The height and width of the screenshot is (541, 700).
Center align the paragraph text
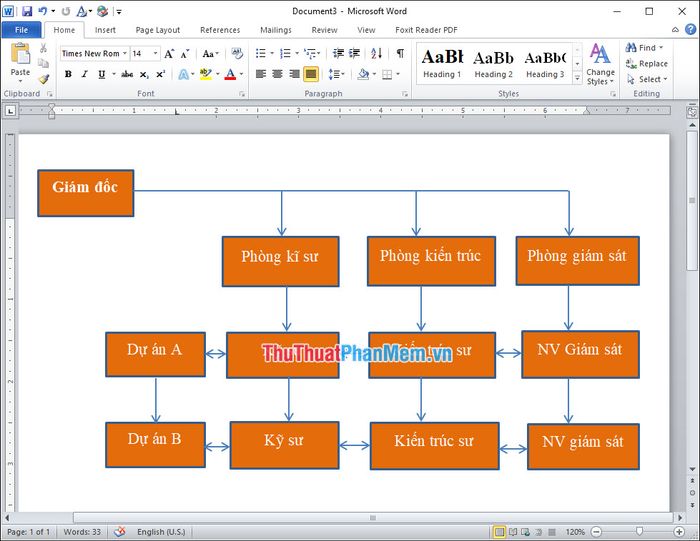pyautogui.click(x=277, y=74)
